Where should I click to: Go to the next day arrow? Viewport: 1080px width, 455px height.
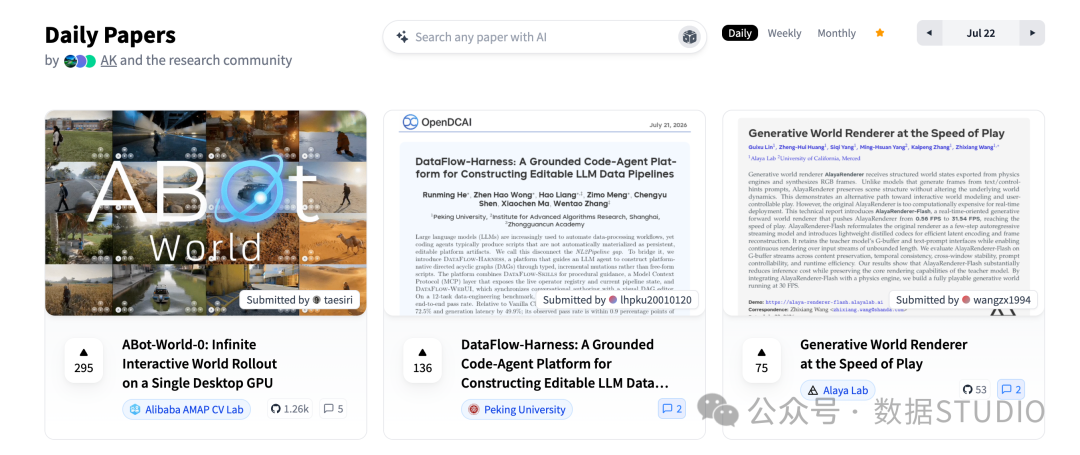[x=1032, y=33]
